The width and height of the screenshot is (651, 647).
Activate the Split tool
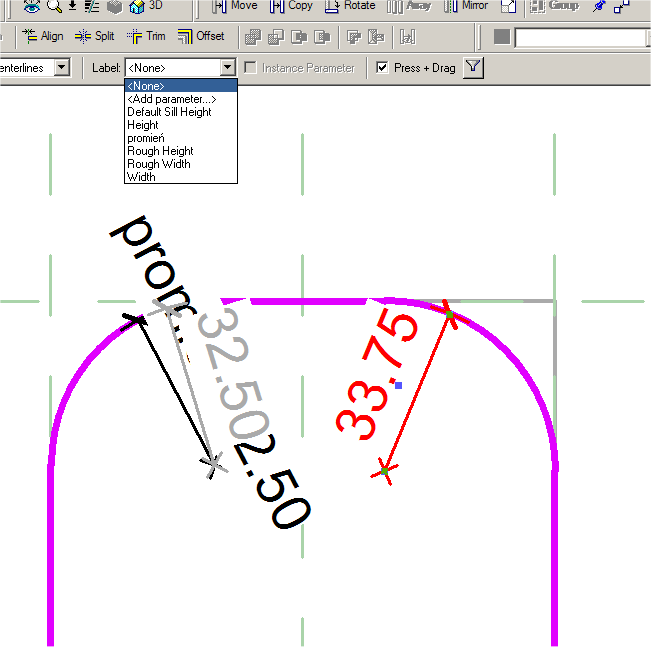[x=95, y=37]
